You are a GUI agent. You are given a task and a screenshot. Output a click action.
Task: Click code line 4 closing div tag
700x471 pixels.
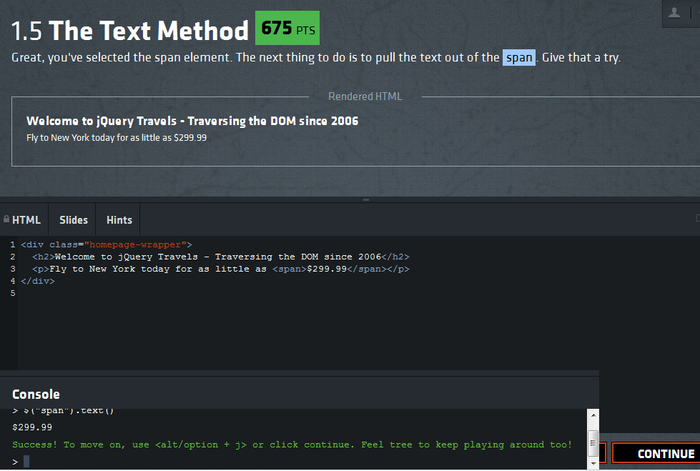(38, 281)
